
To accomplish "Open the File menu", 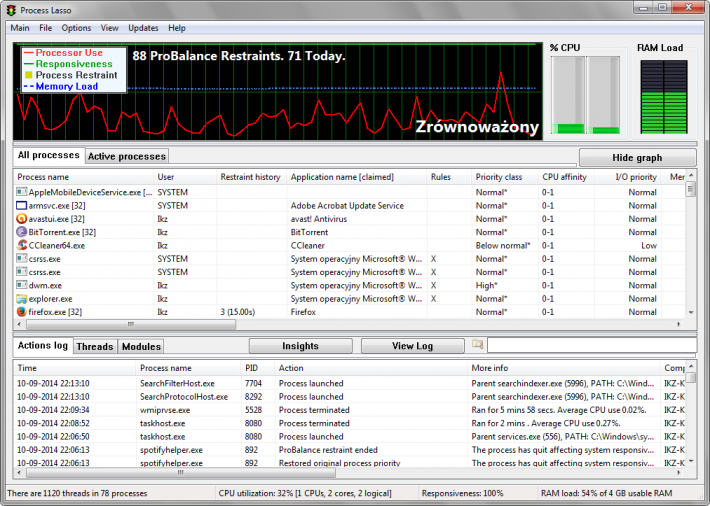I will click(45, 28).
